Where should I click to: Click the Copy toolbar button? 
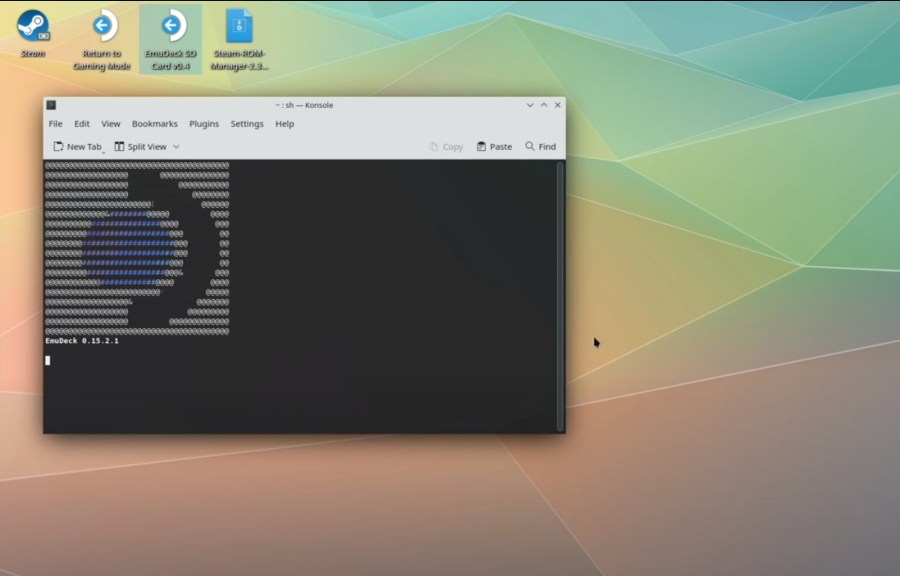click(x=446, y=147)
